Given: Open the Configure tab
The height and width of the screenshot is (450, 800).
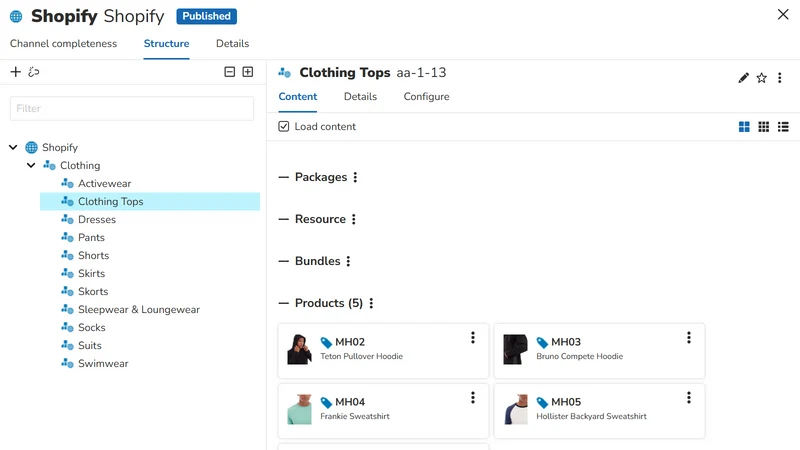Looking at the screenshot, I should (427, 96).
